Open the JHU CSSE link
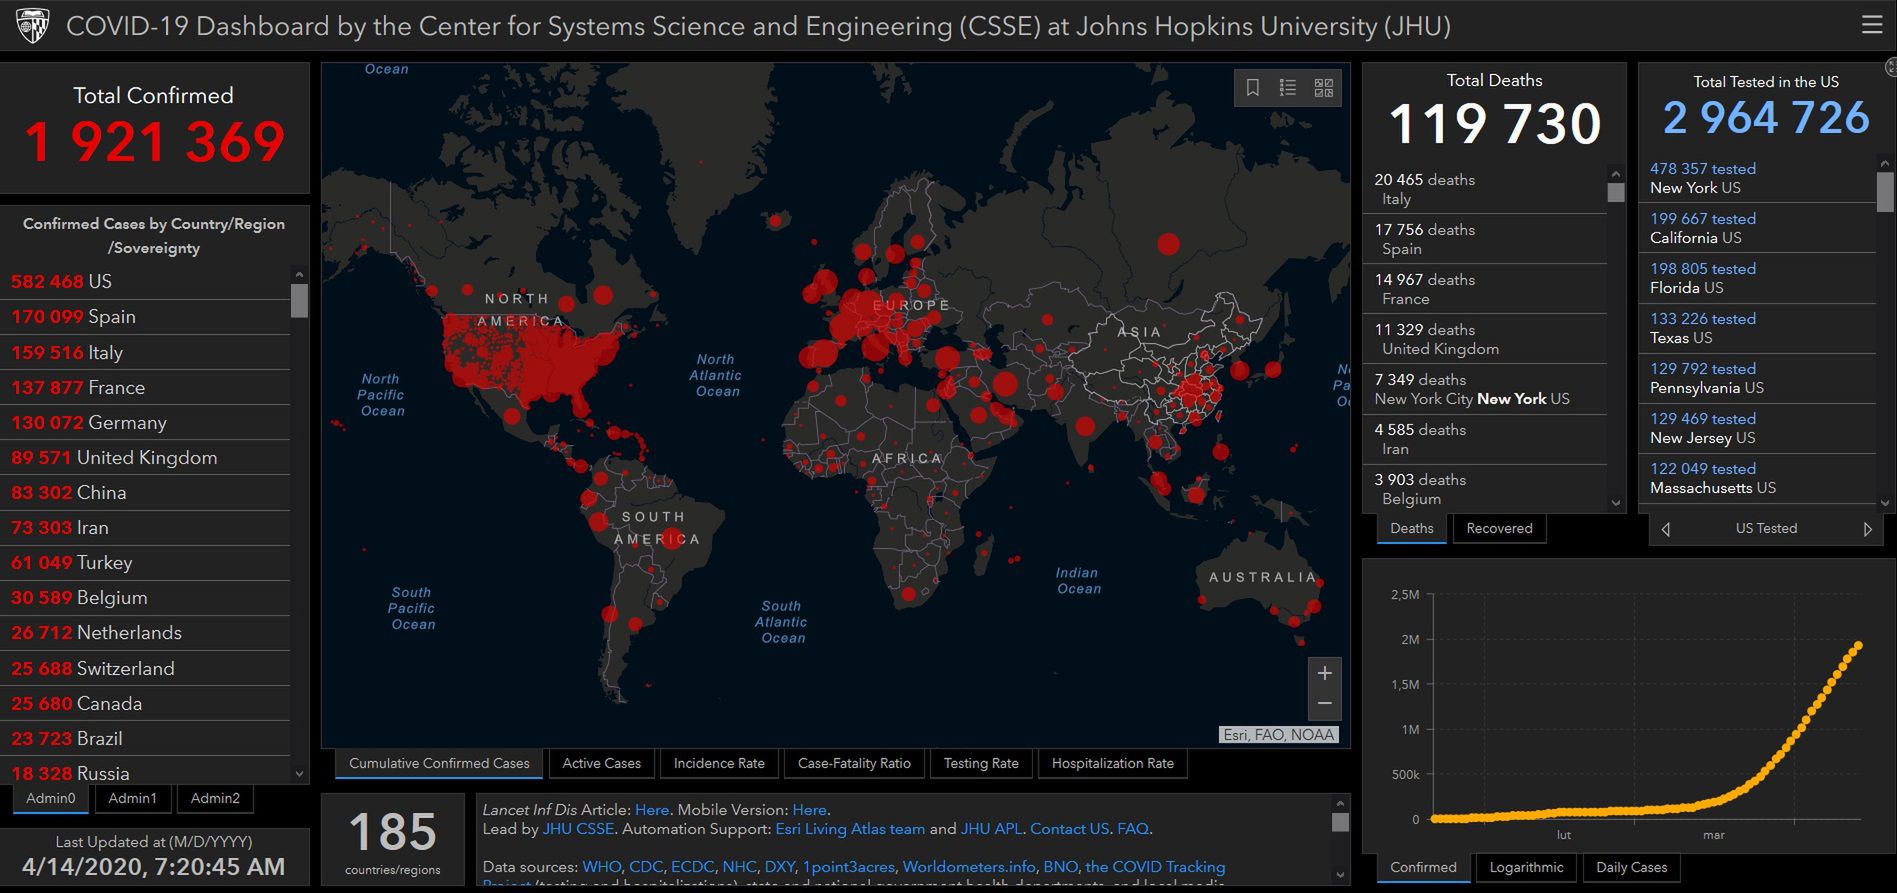The width and height of the screenshot is (1897, 893). tap(578, 829)
